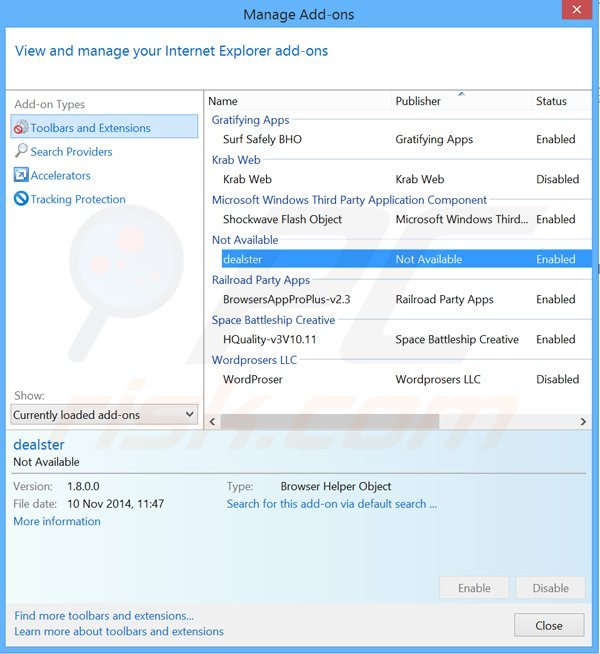The height and width of the screenshot is (654, 600).
Task: Select the Krab Web group header
Action: click(236, 160)
